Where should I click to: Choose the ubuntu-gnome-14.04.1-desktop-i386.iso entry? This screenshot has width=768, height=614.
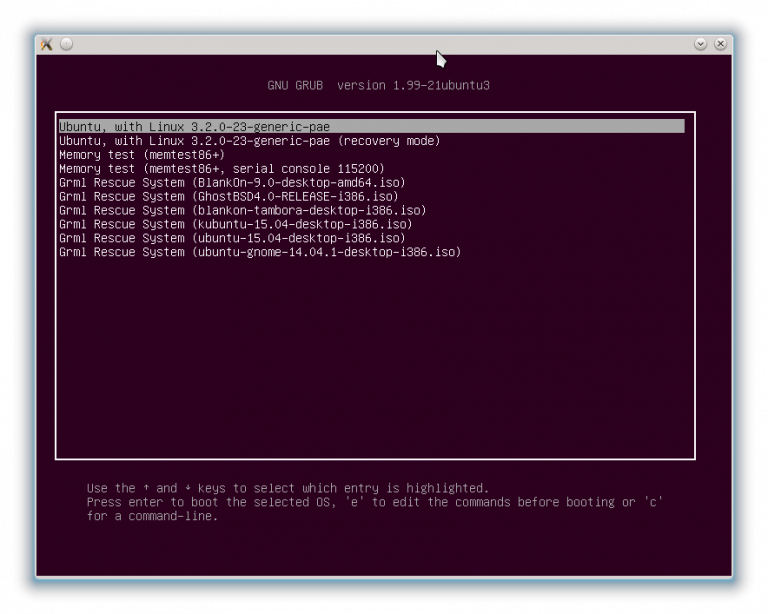pos(260,253)
